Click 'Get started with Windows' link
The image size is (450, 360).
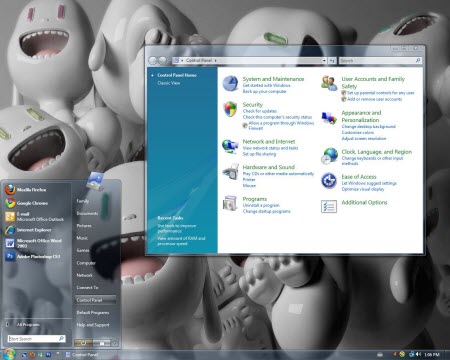pyautogui.click(x=266, y=85)
